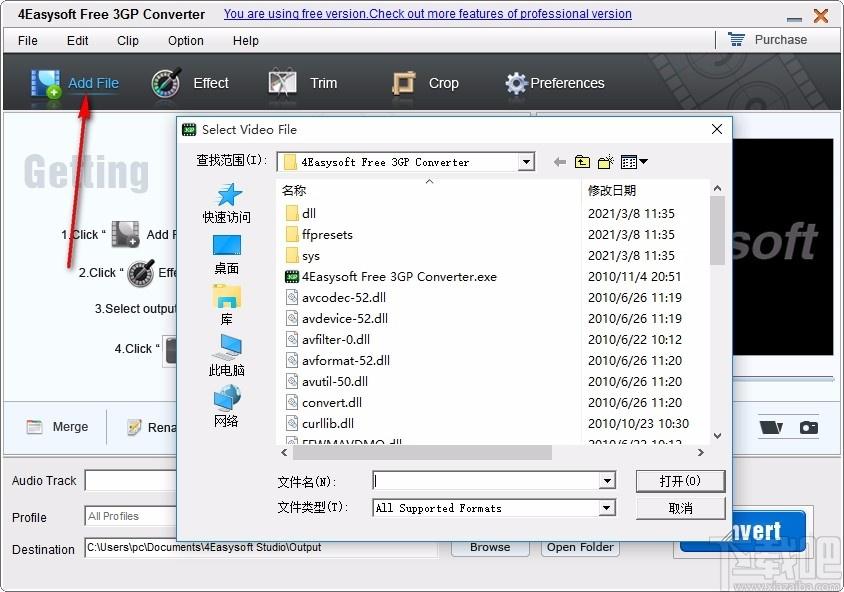This screenshot has width=844, height=592.
Task: Select Desktop (桌面) in sidebar
Action: pos(227,255)
